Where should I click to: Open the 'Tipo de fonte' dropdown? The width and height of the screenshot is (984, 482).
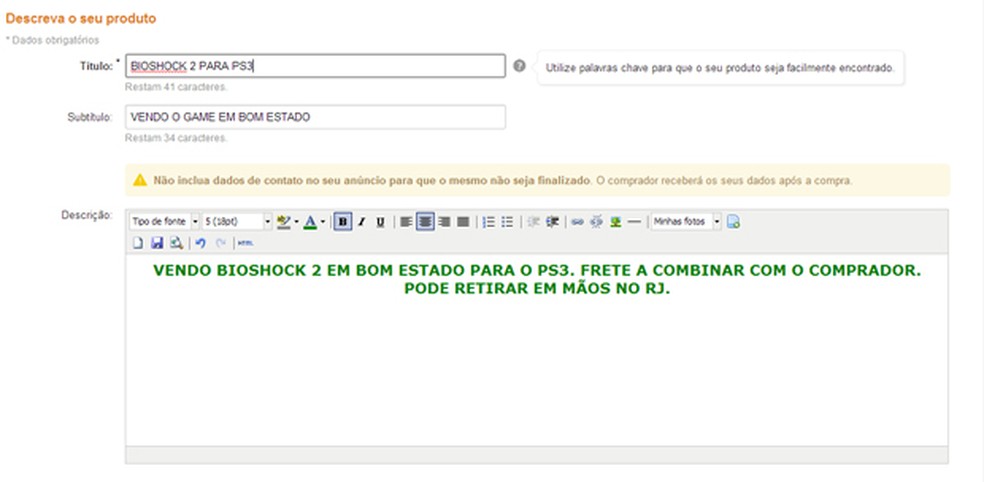[164, 222]
